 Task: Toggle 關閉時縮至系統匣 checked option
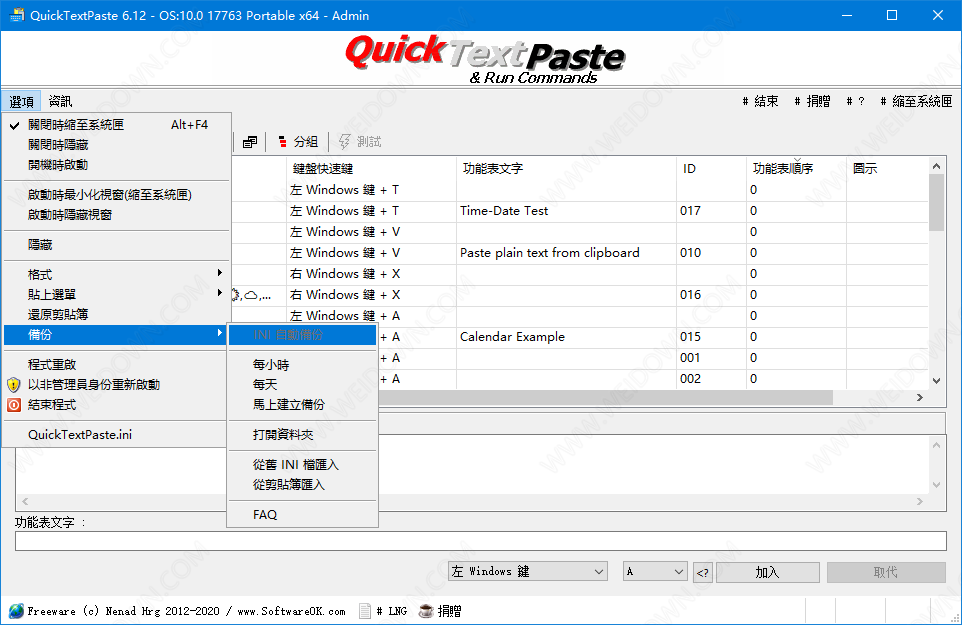(x=76, y=125)
